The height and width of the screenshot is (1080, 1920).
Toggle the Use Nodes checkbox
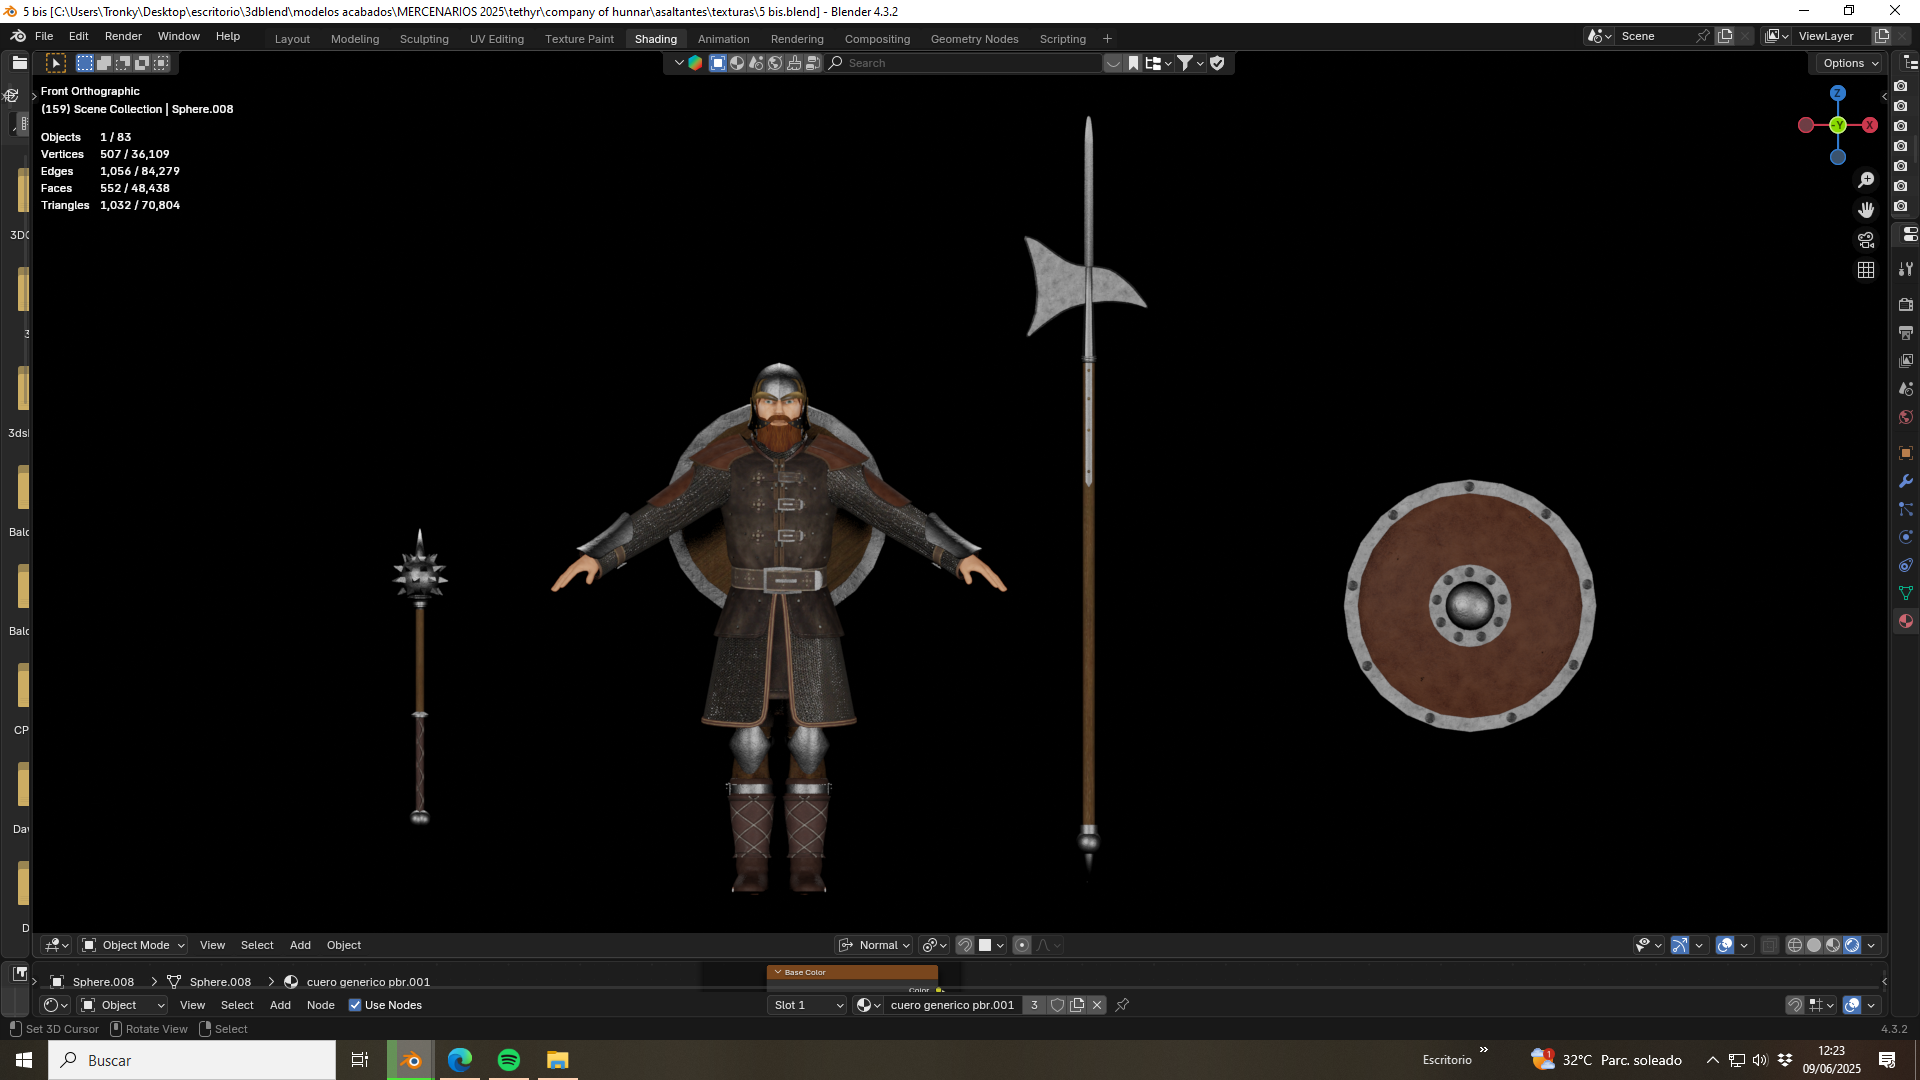[x=355, y=1005]
